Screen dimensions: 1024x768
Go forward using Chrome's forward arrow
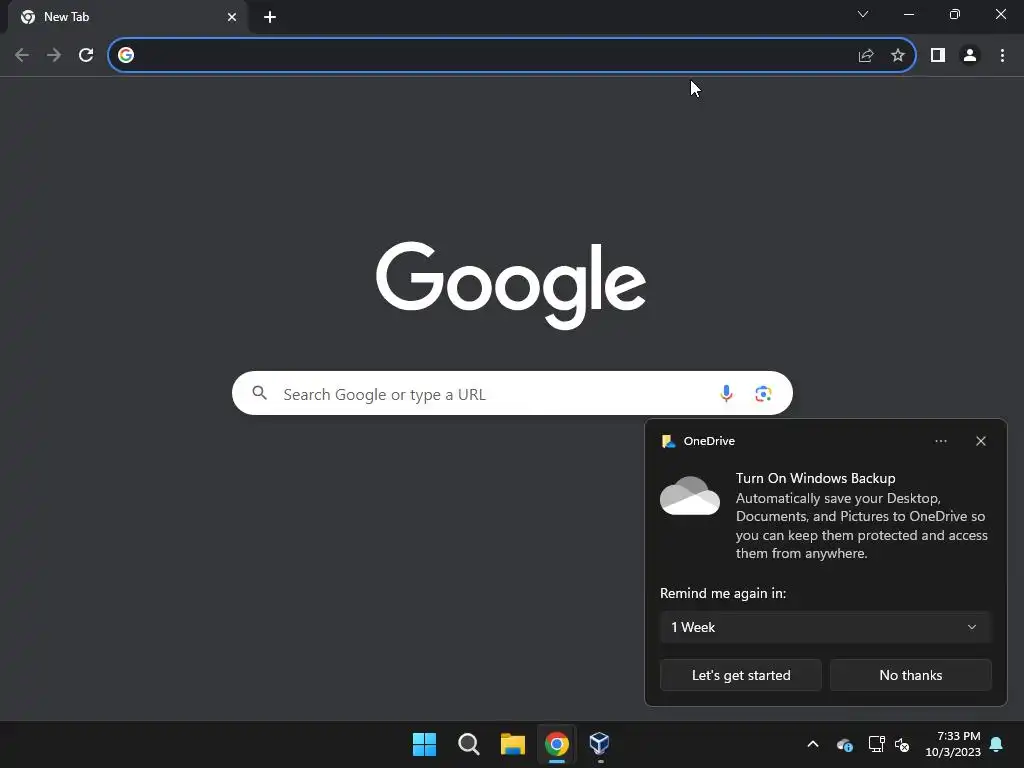tap(54, 56)
